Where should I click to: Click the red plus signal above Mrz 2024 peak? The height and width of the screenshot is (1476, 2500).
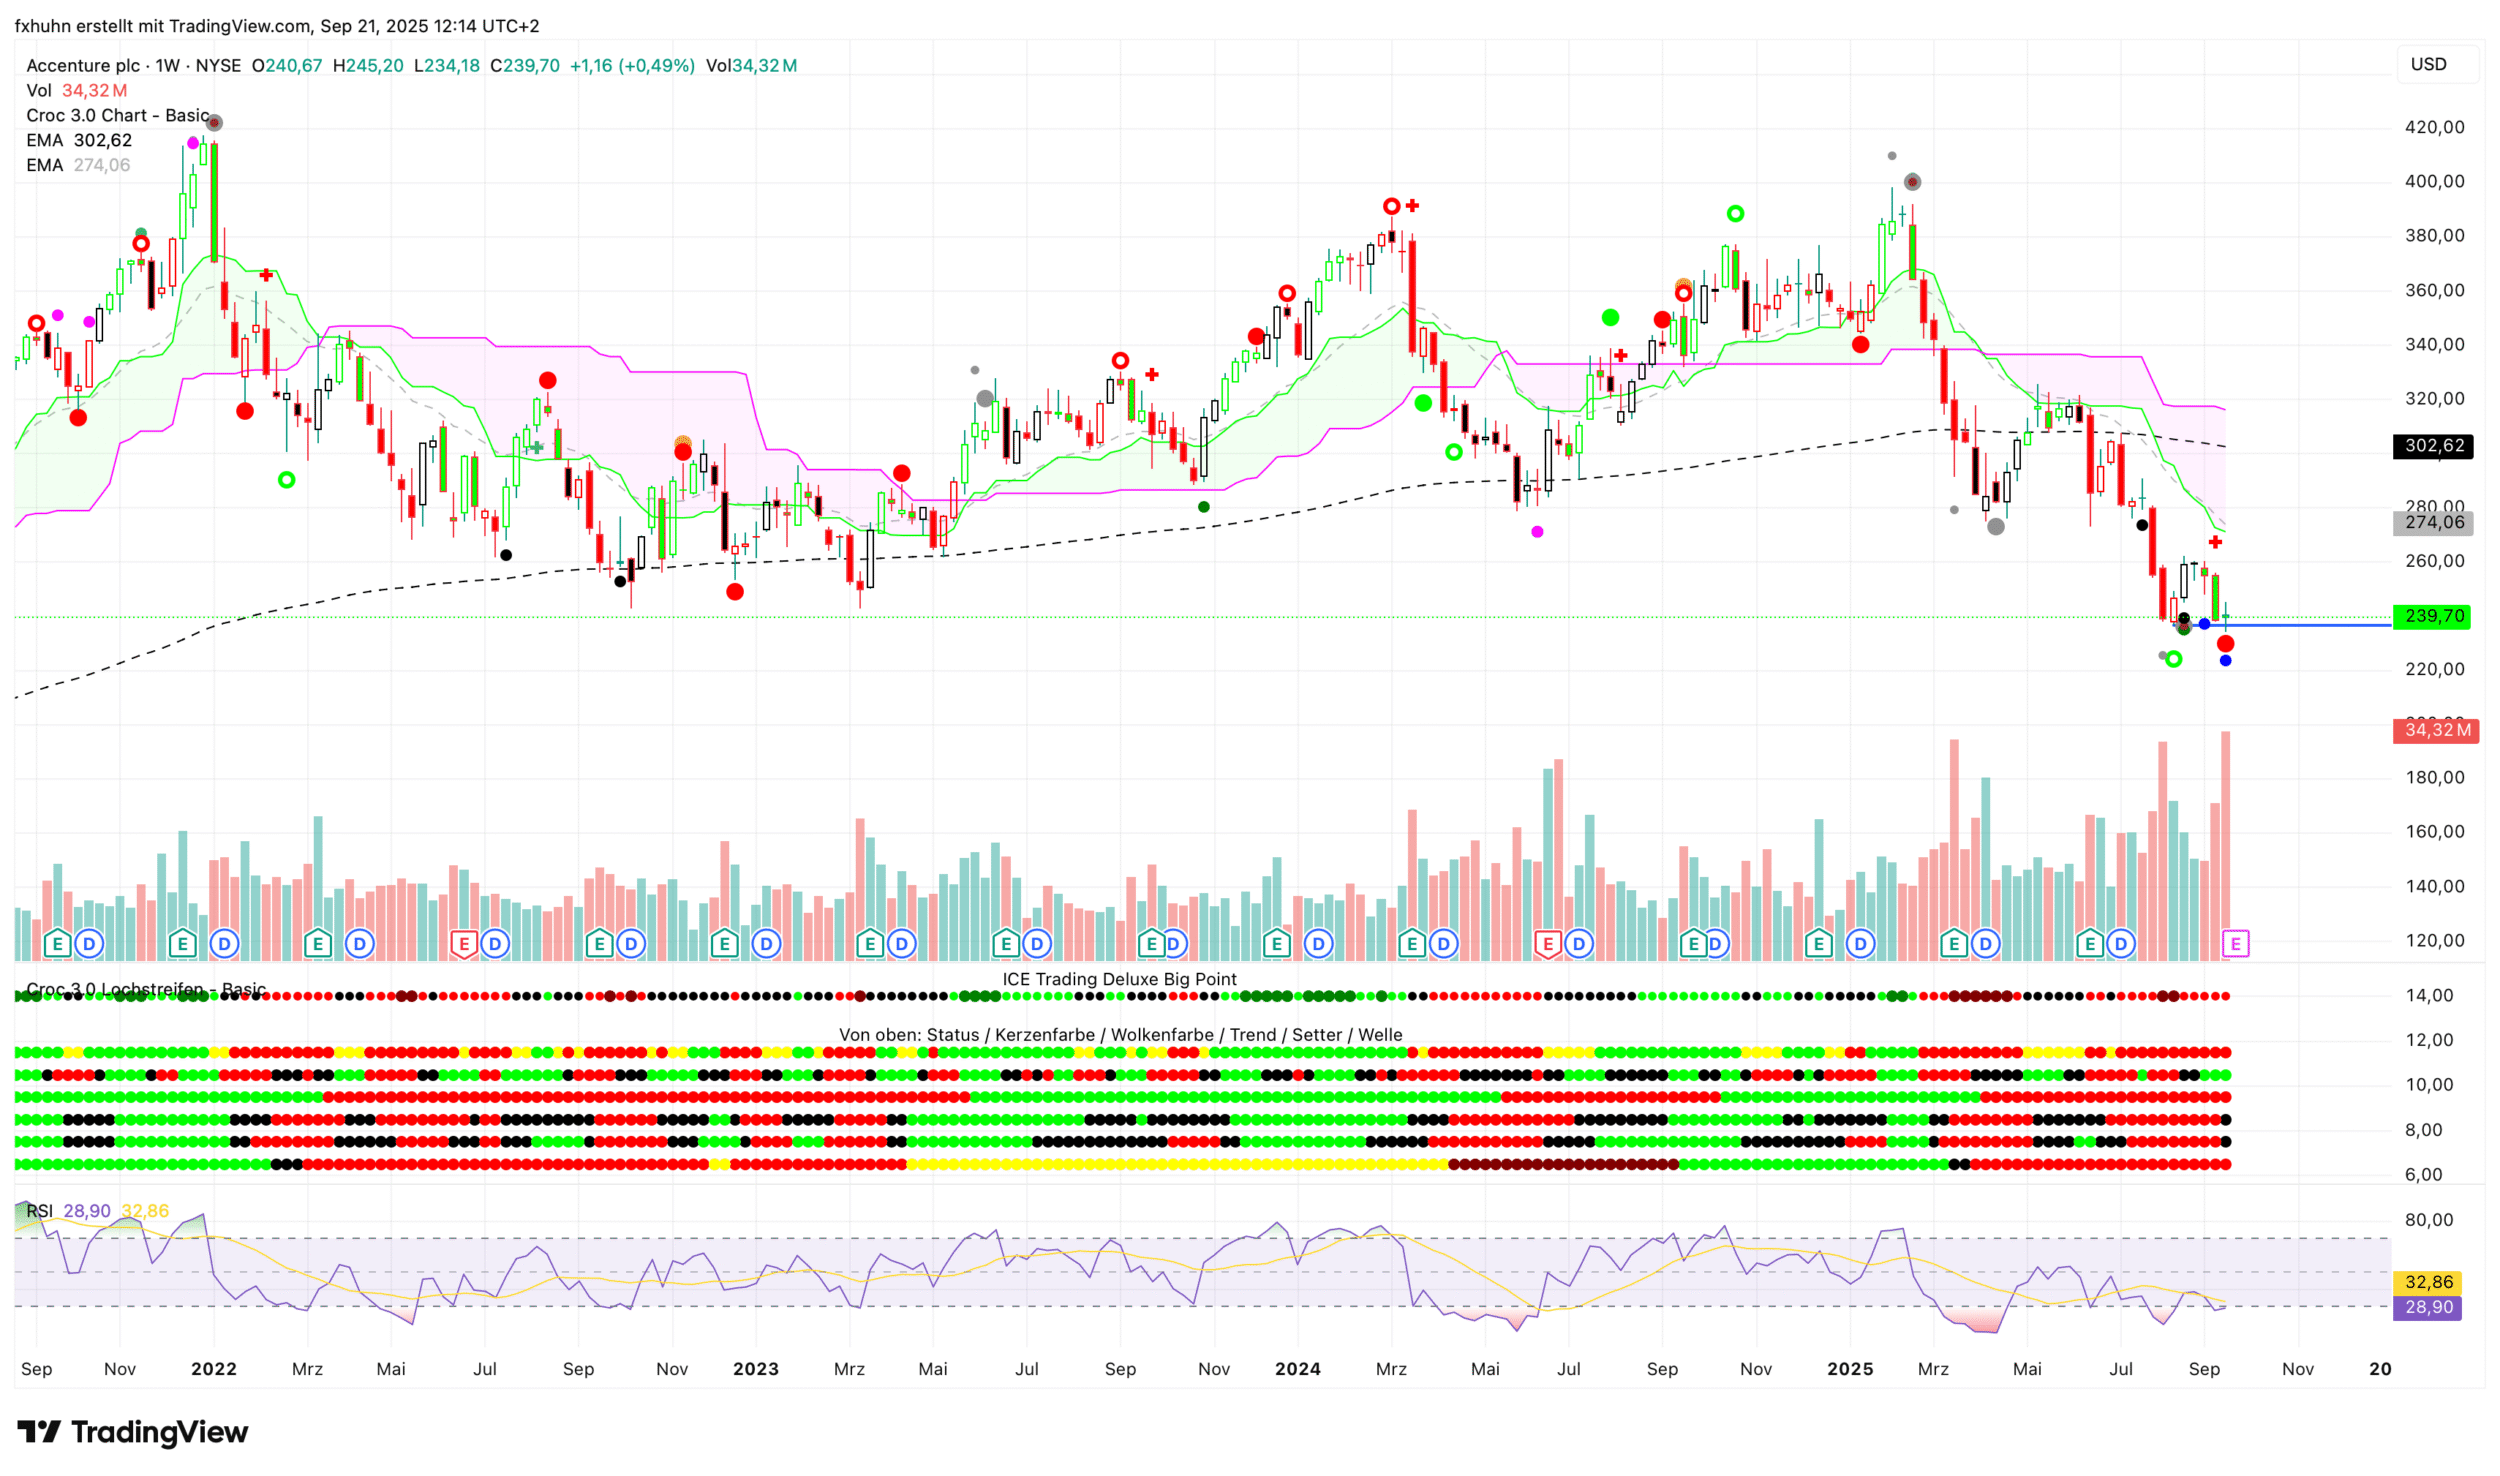[1412, 206]
